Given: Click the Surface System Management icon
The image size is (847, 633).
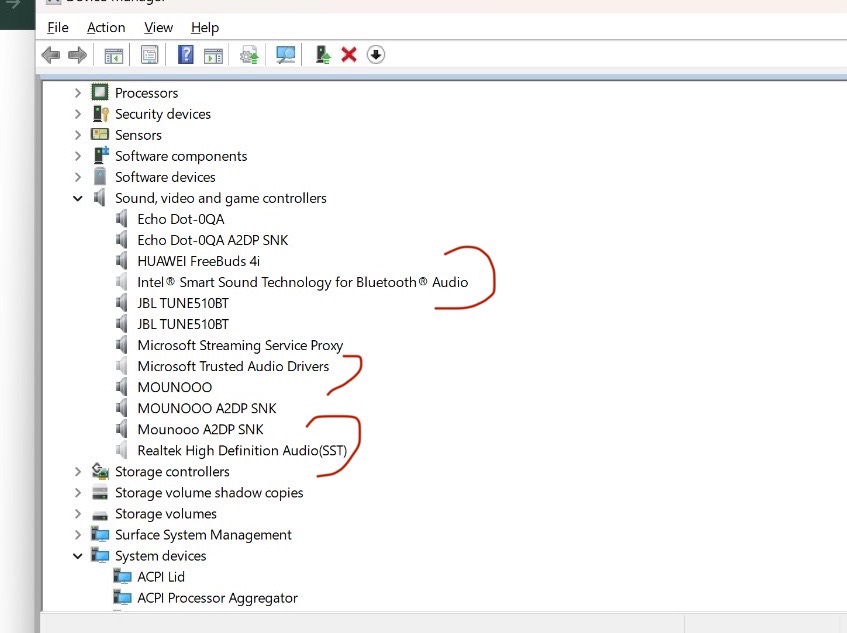Looking at the screenshot, I should click(x=100, y=534).
